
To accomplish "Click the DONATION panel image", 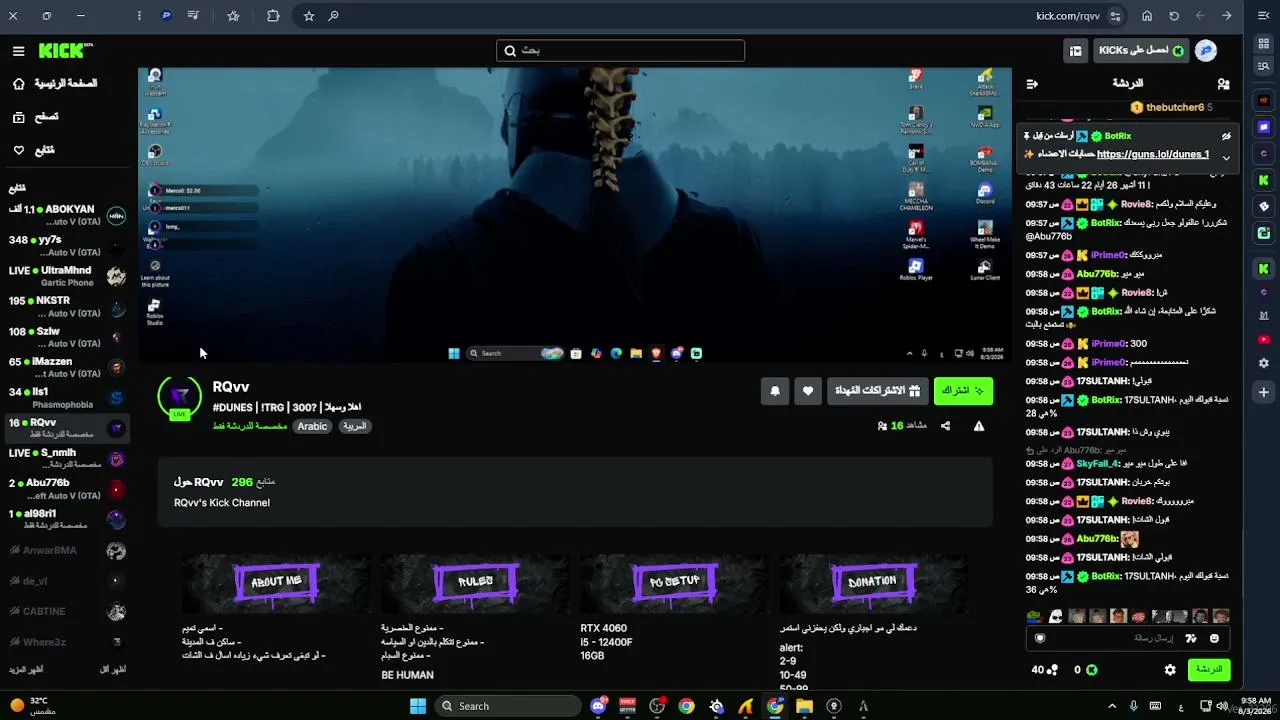I will 873,582.
